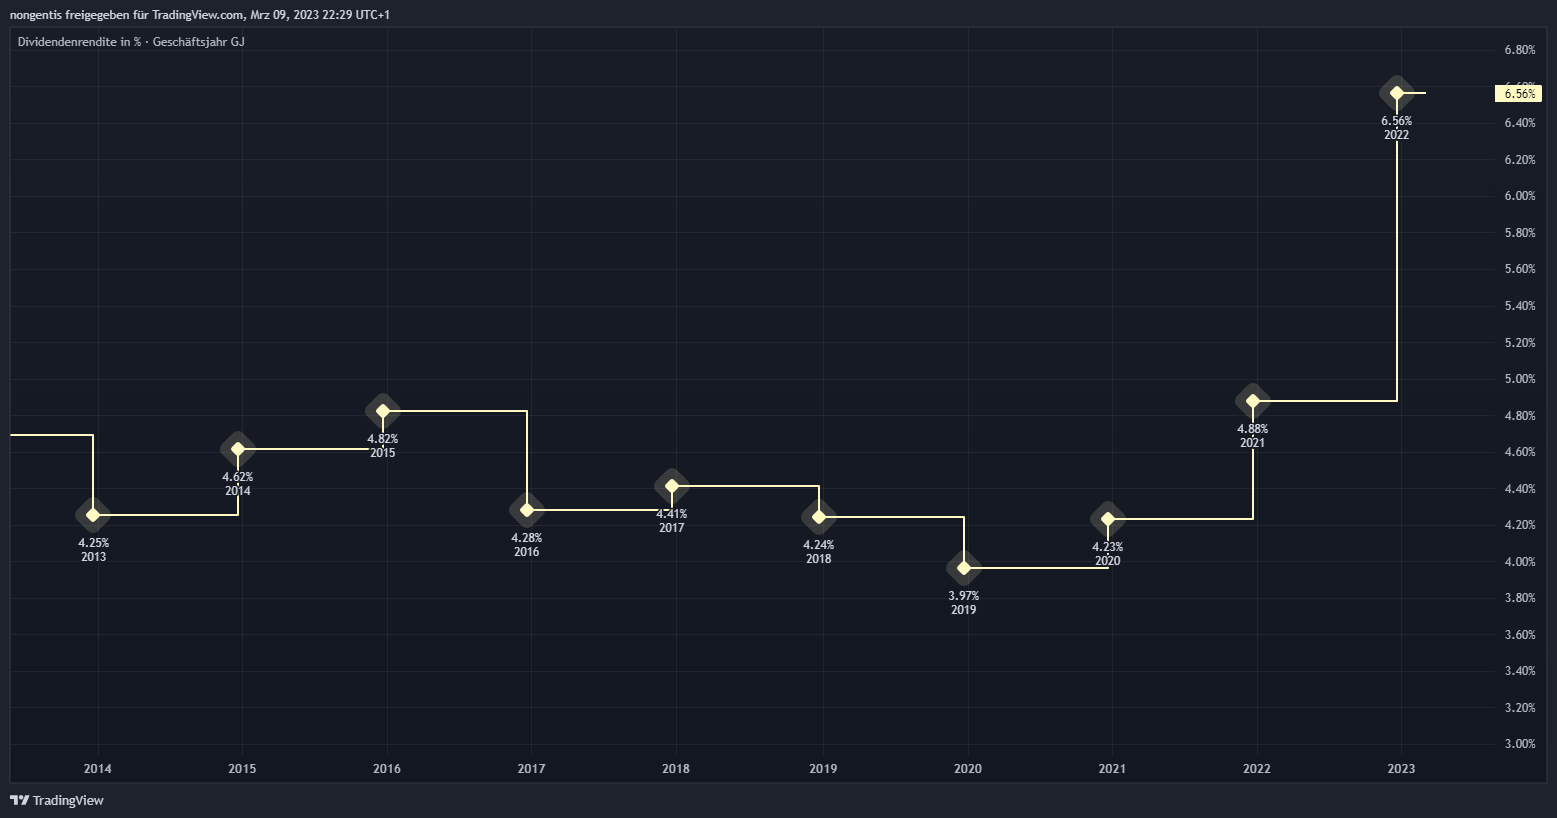Click the header text 'nongentis freigegeben für TradingView.com'
The height and width of the screenshot is (818, 1557).
[126, 15]
